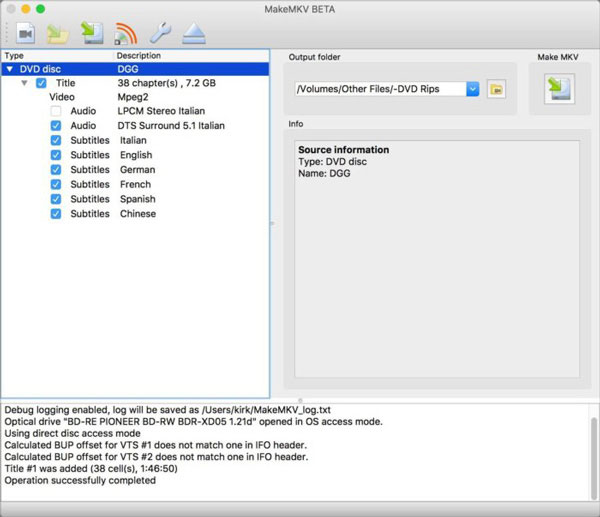
Task: Uncheck the Title checkbox
Action: tap(41, 83)
